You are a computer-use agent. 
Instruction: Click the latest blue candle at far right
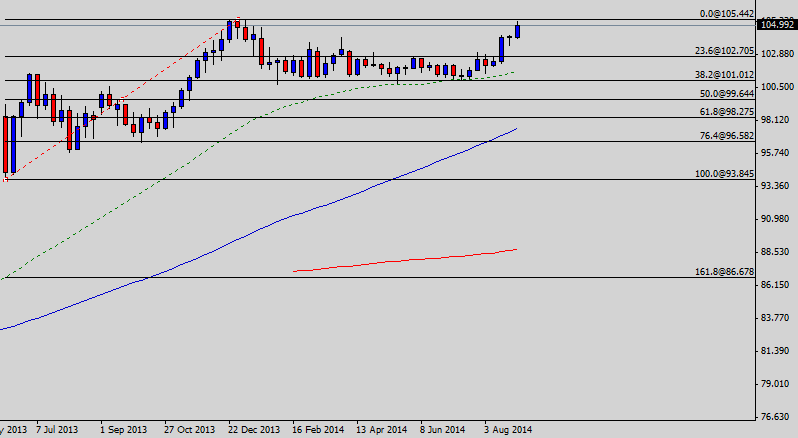(517, 31)
